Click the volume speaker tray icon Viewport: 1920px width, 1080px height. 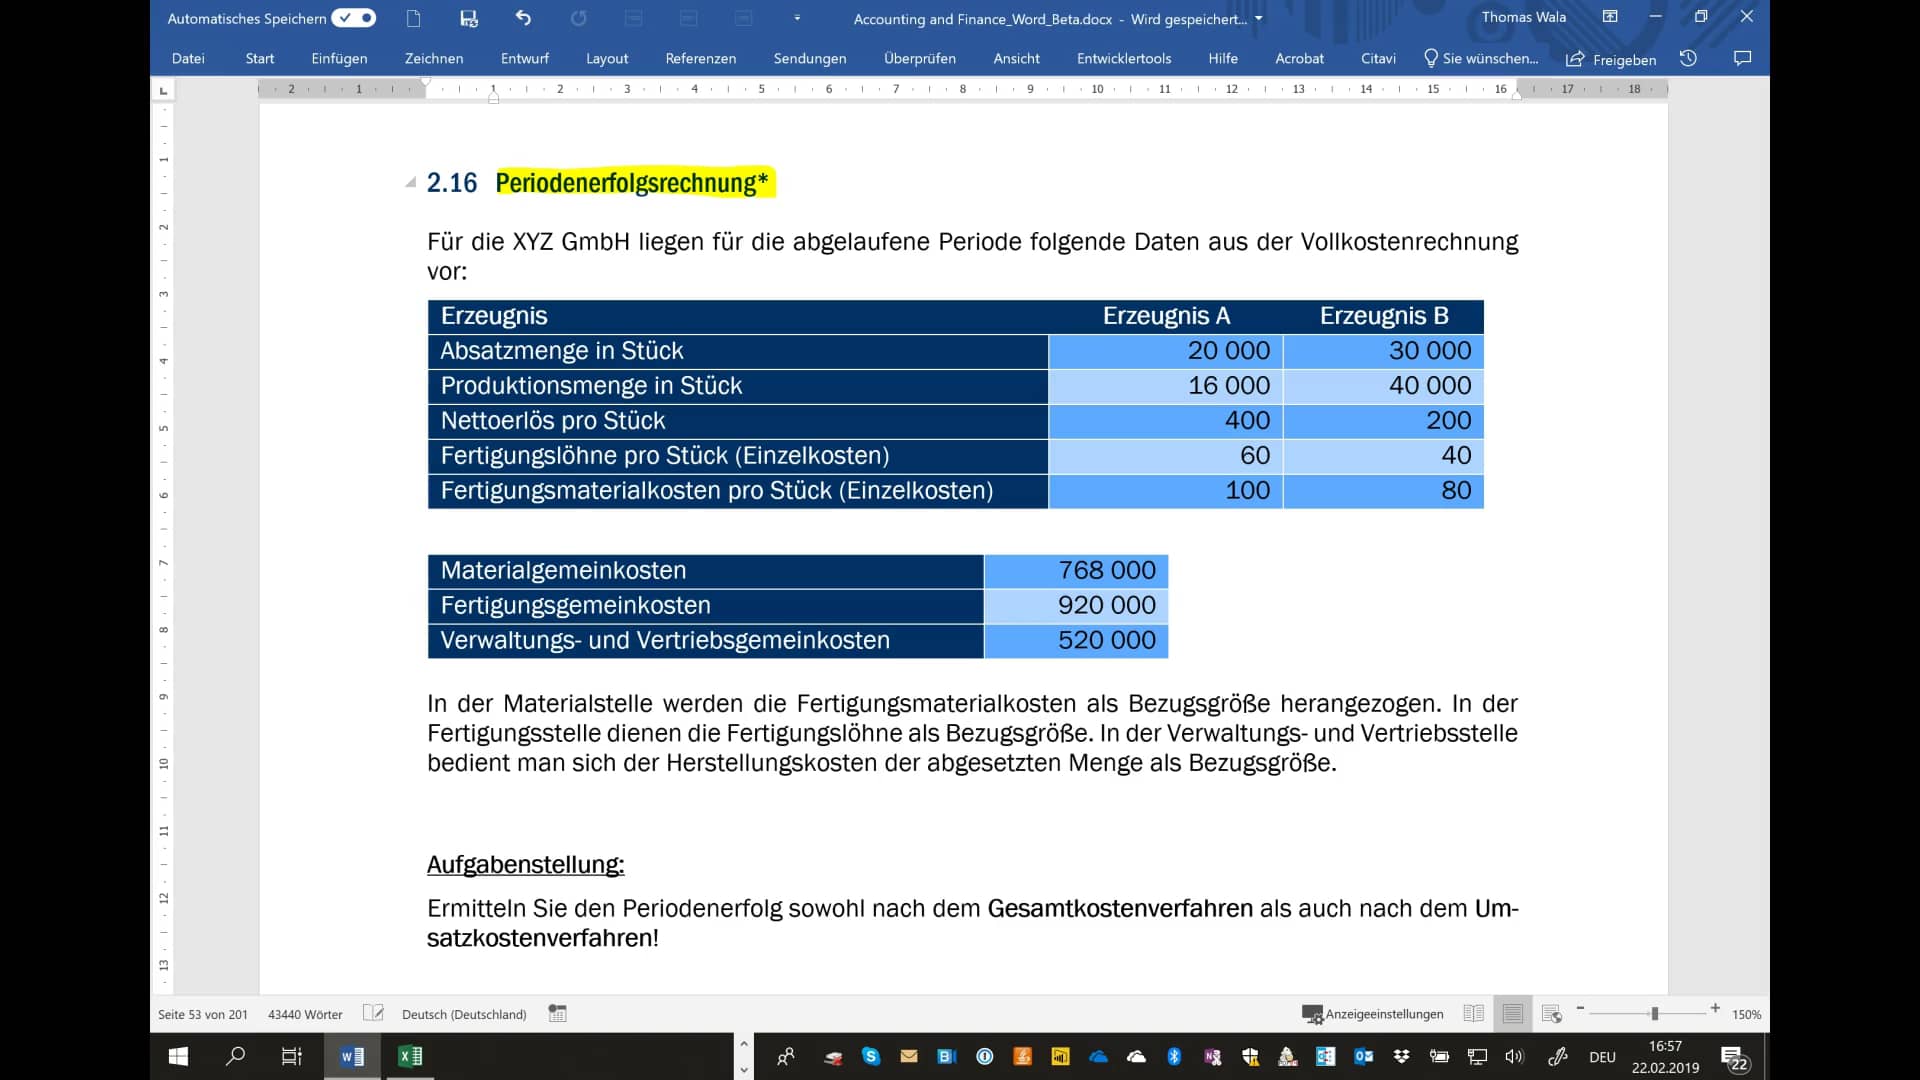click(x=1514, y=1056)
